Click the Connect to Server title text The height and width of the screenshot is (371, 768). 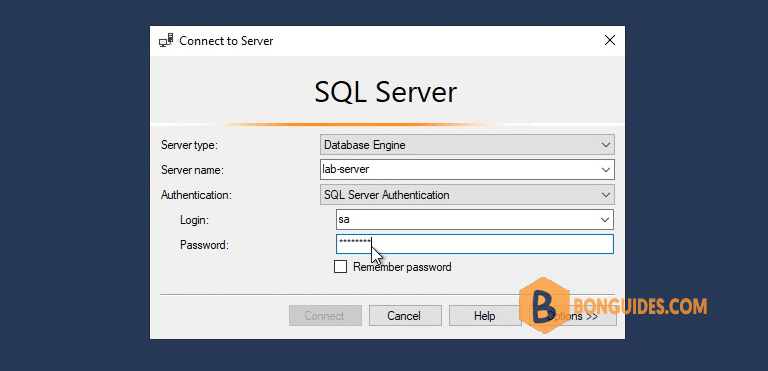tap(226, 41)
